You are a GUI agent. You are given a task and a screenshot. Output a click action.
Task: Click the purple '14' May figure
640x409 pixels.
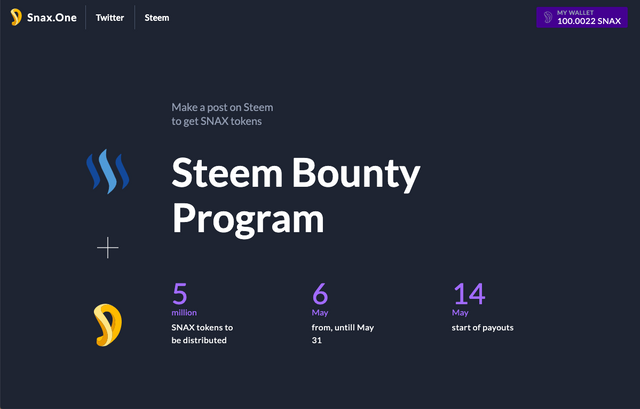[469, 293]
